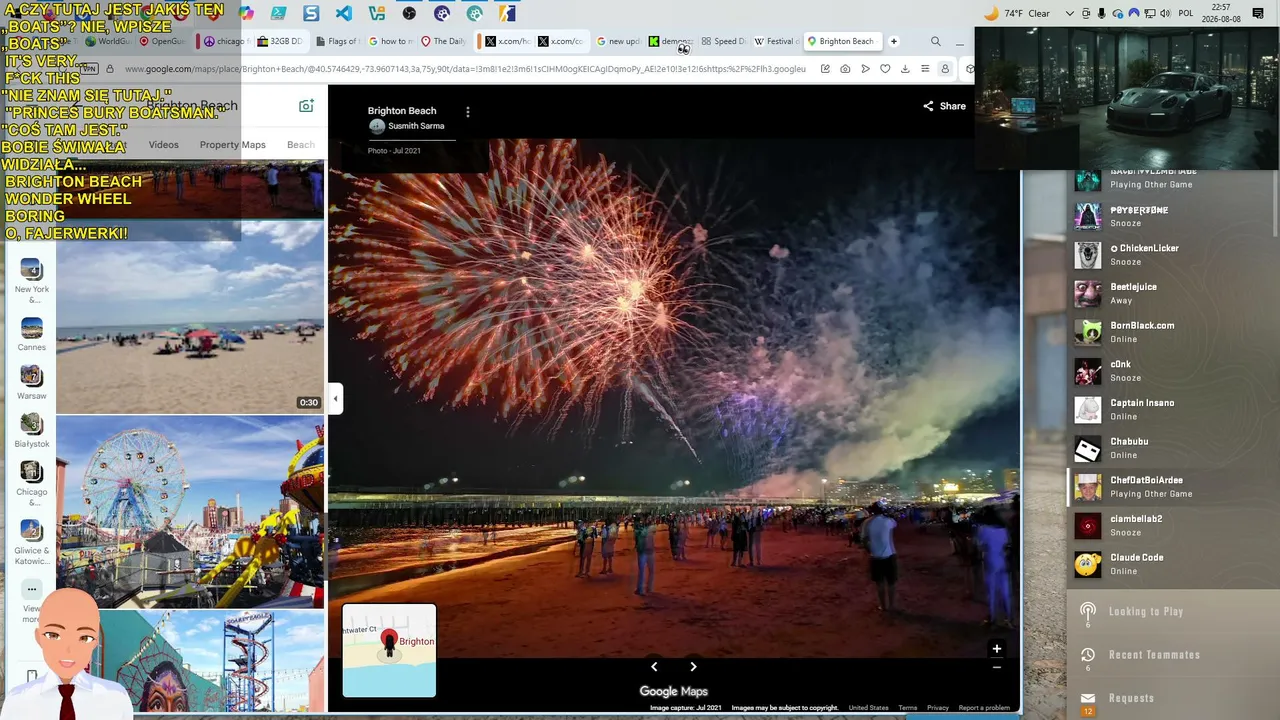Open the 74°F Clear weather widget
Viewport: 1280px width, 720px height.
pos(1018,13)
